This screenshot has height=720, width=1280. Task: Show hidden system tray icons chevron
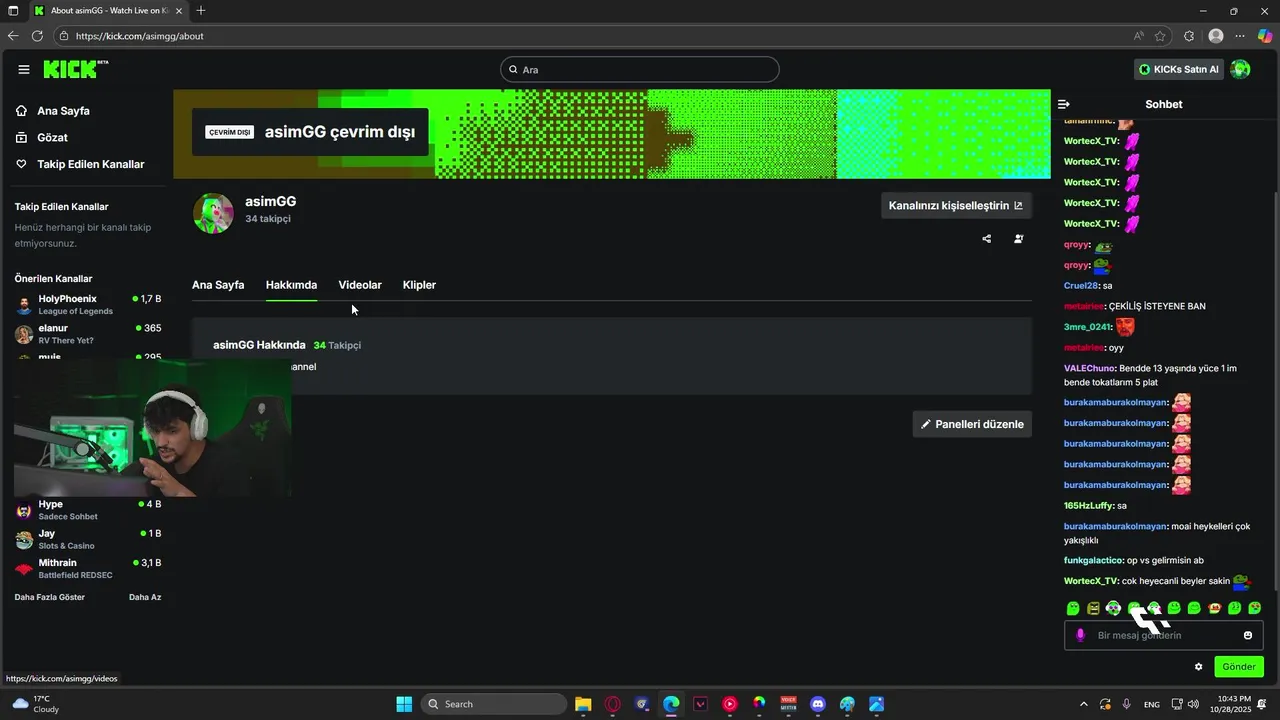pos(1084,704)
